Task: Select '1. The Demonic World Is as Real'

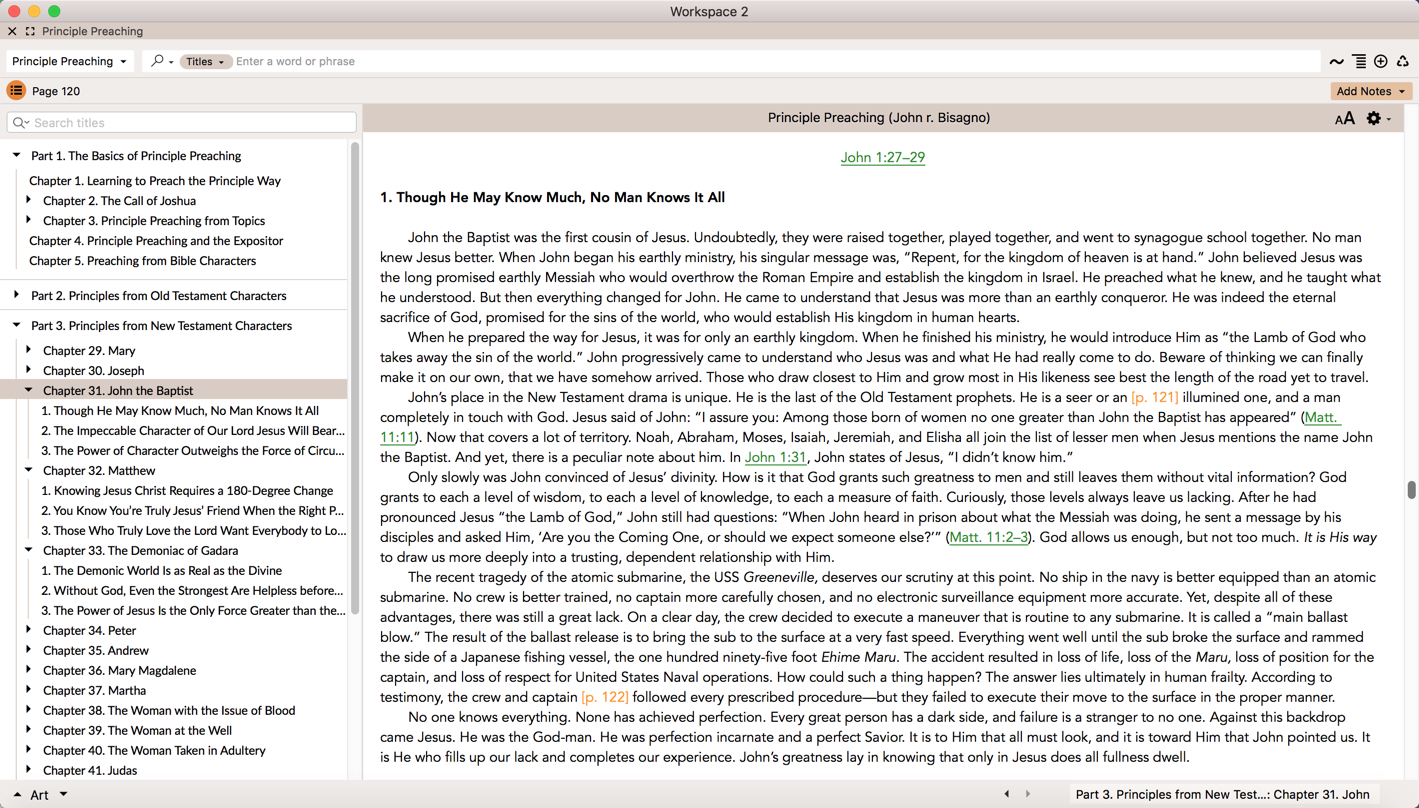Action: tap(161, 571)
